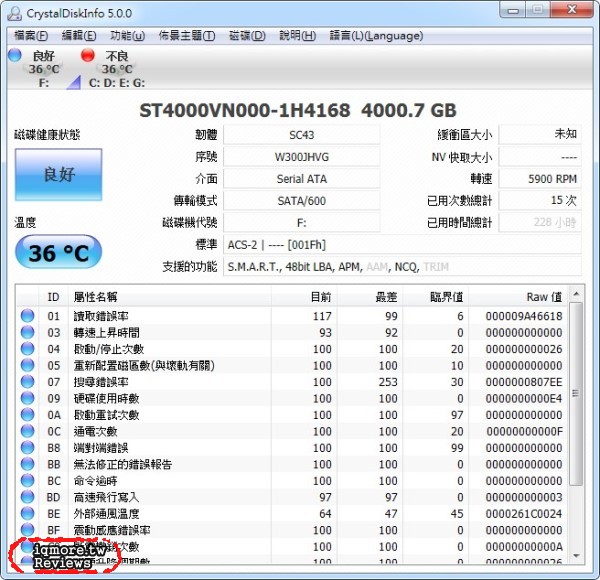Open the 佈景主題(T) menu
The width and height of the screenshot is (600, 580).
(187, 36)
